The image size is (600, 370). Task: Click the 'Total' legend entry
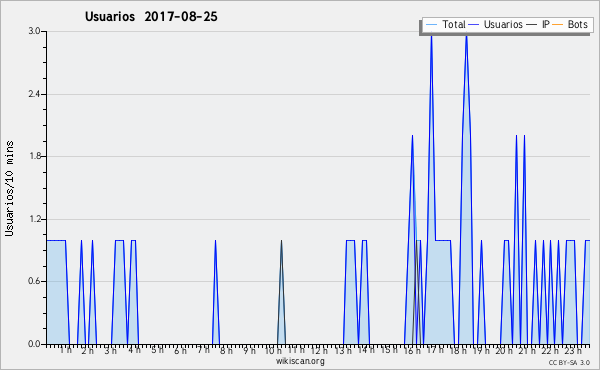tap(445, 24)
